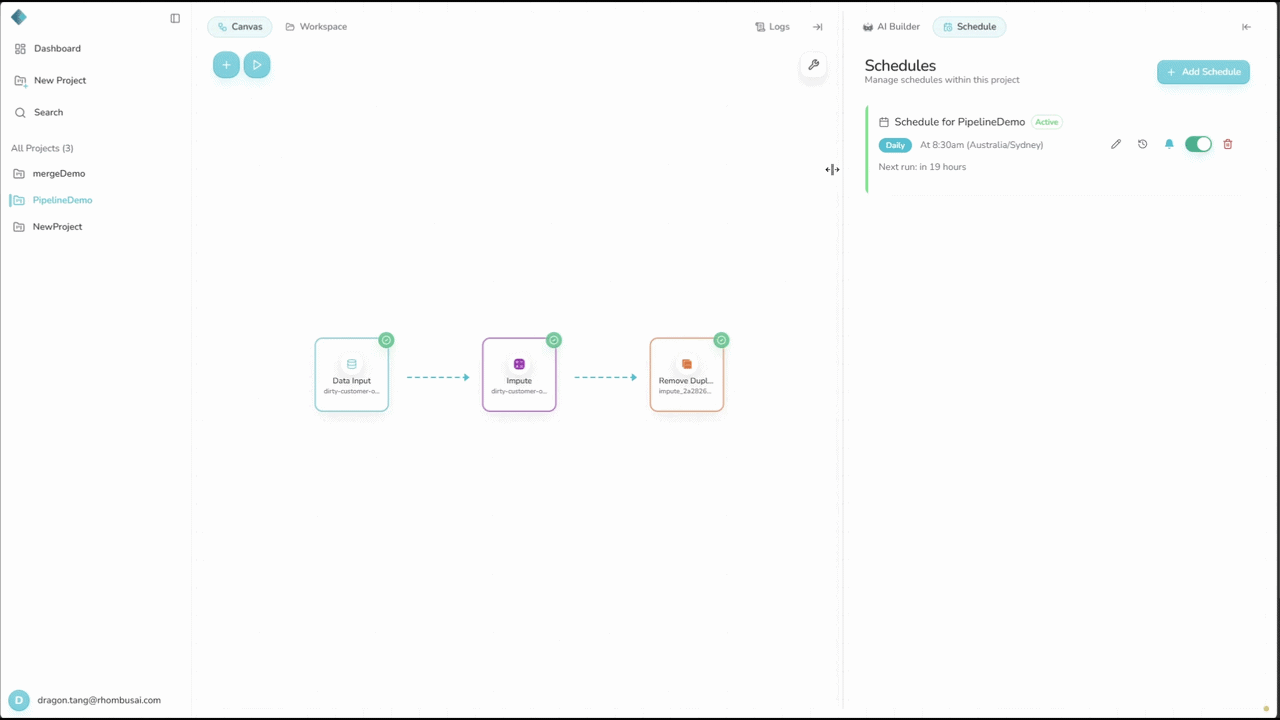The height and width of the screenshot is (720, 1280).
Task: Add a new node with plus button
Action: tap(226, 65)
